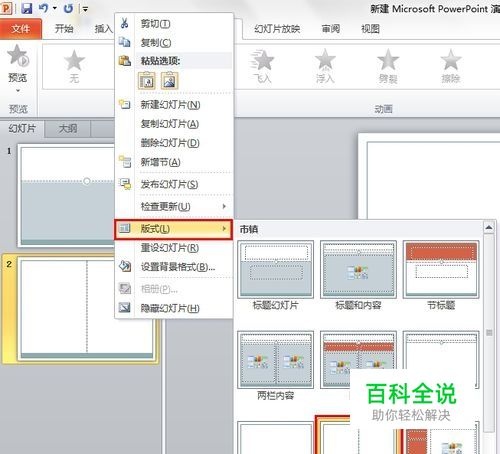The image size is (500, 454).
Task: Select the 擦除 animation effect
Action: 451,66
